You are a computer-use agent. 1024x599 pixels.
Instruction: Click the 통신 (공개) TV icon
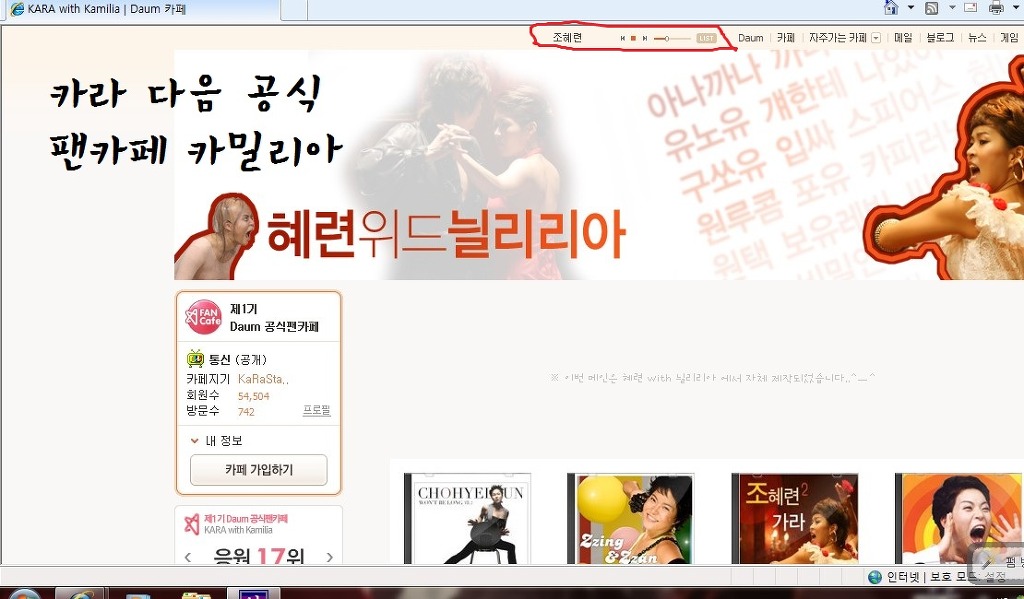click(x=195, y=359)
